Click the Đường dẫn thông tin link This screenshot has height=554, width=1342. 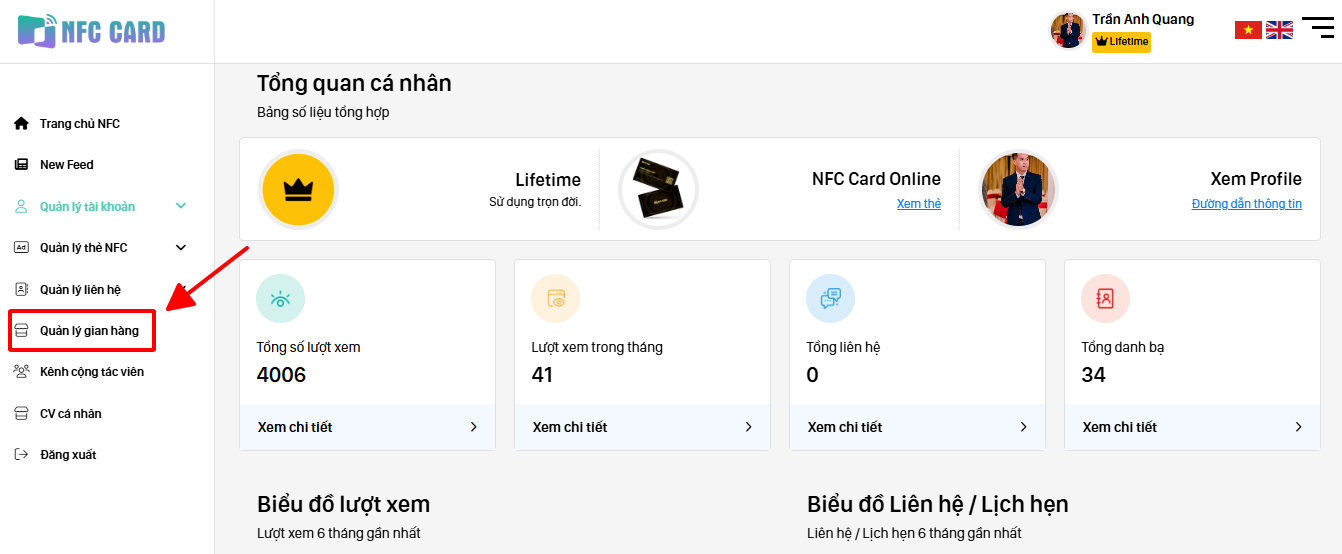point(1246,204)
